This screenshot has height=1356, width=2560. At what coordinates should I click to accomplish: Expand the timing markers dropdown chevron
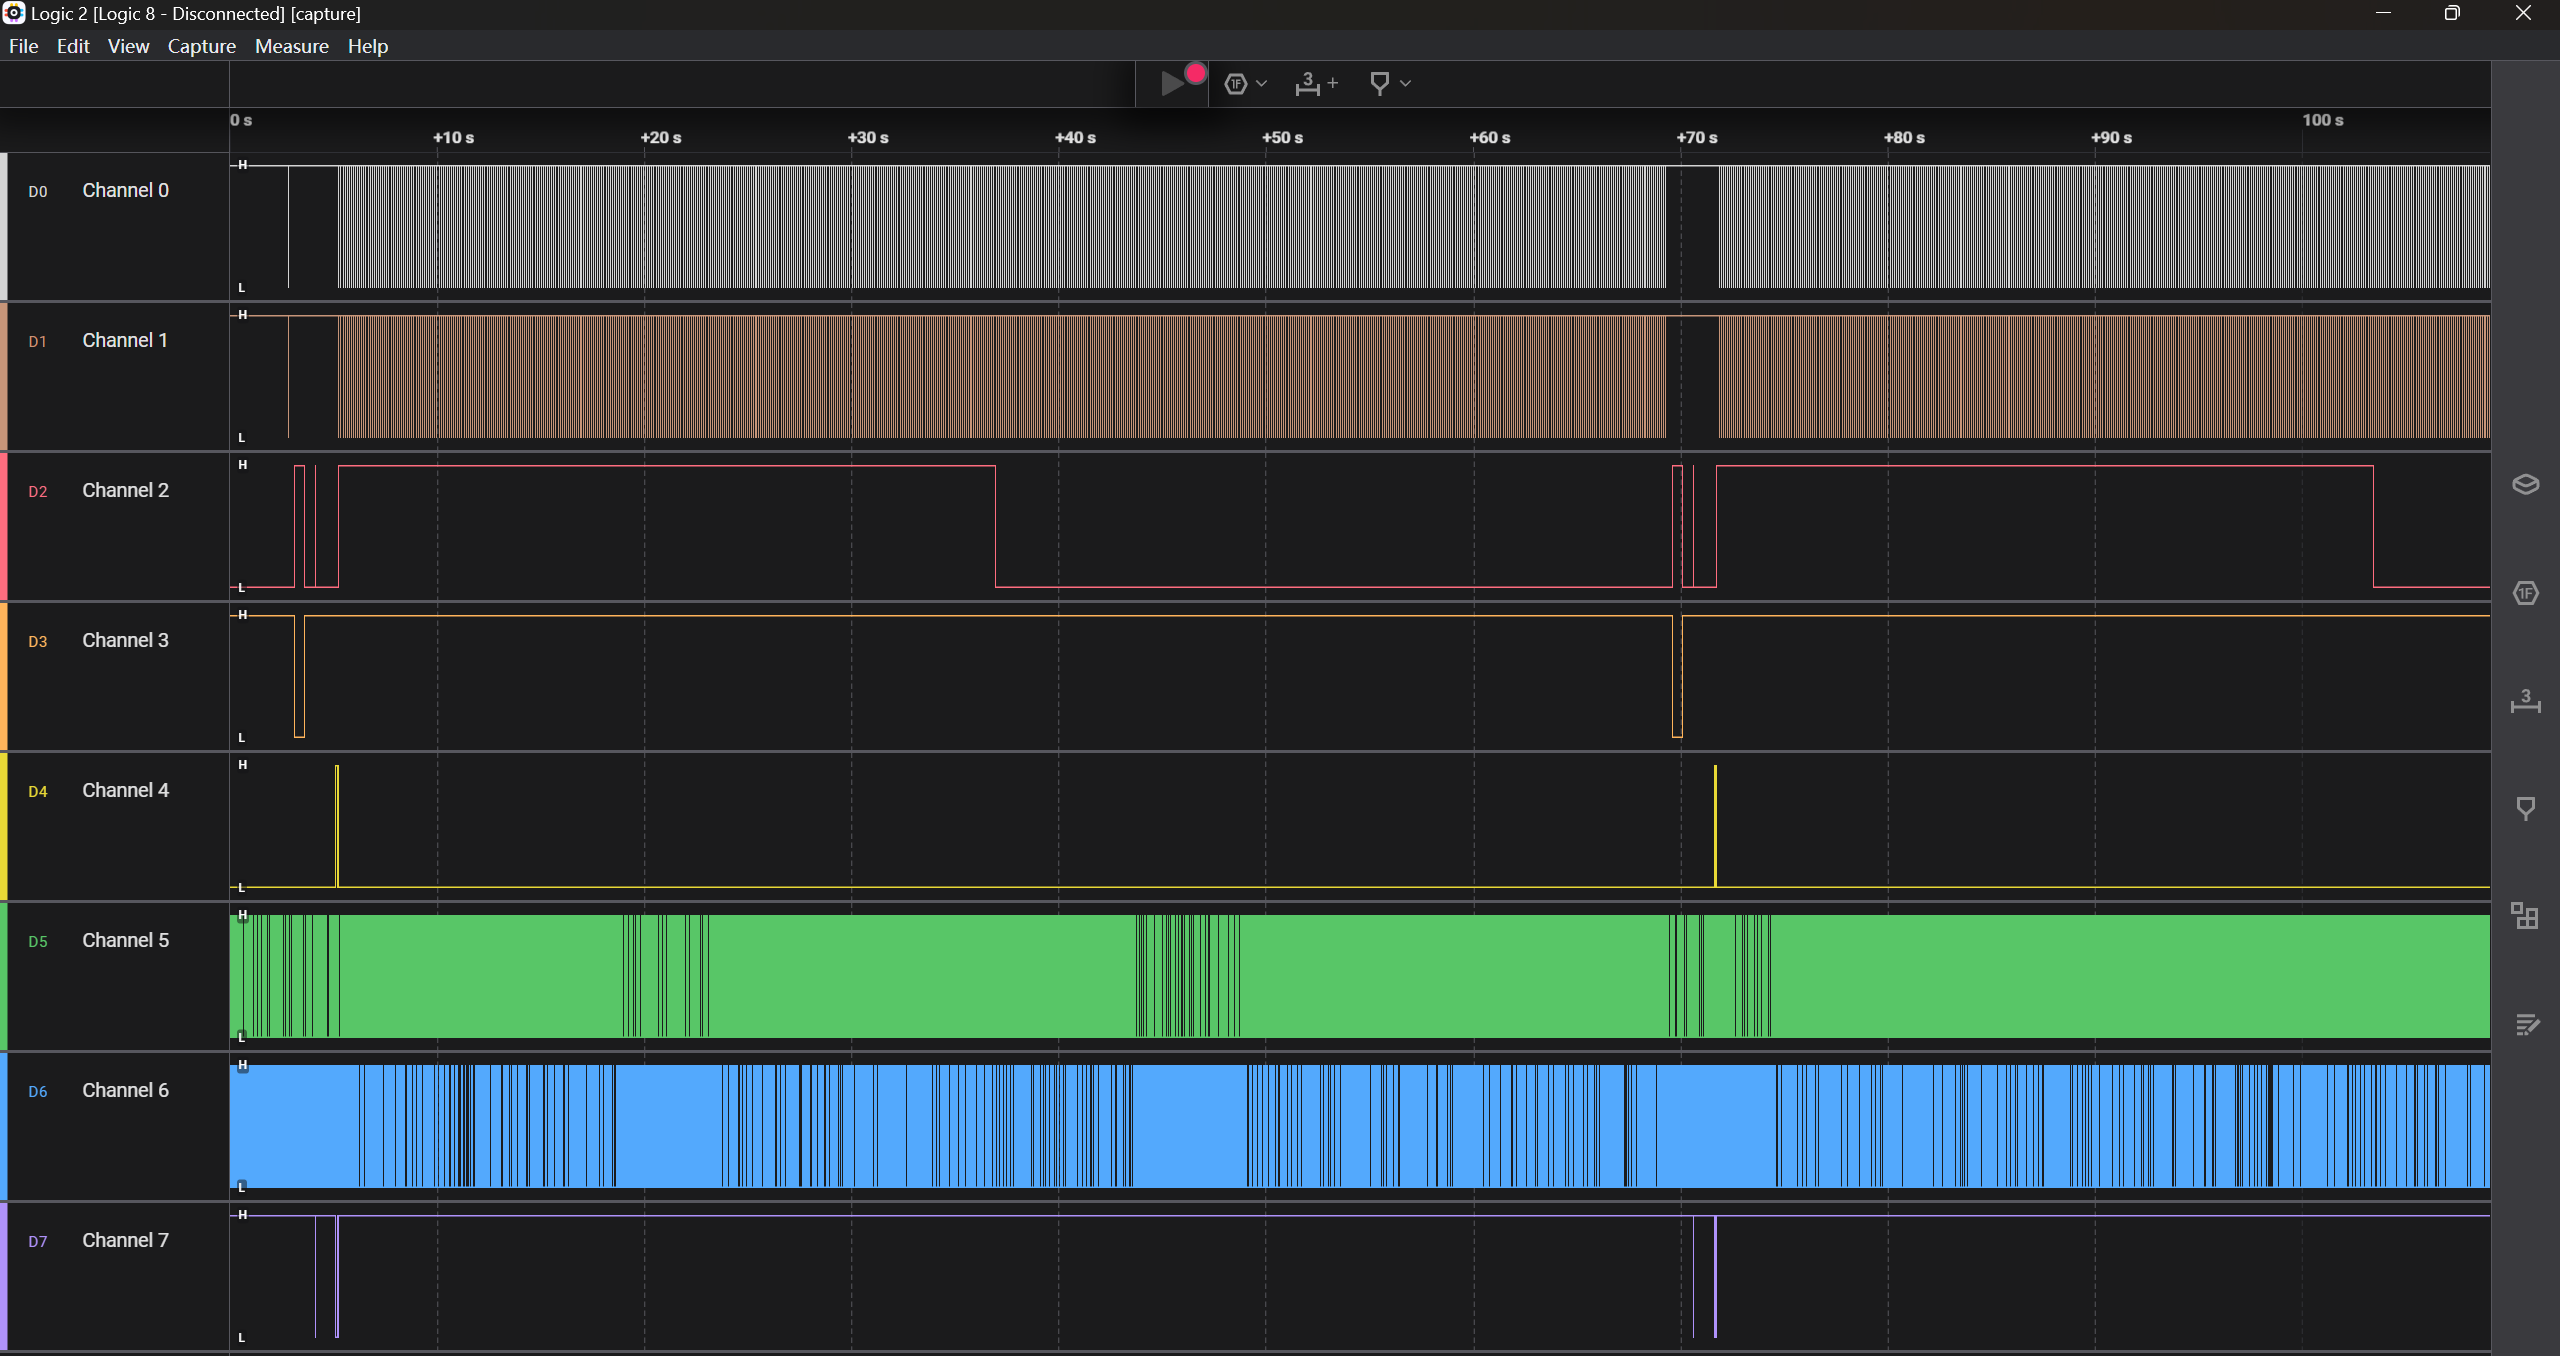click(x=1405, y=84)
